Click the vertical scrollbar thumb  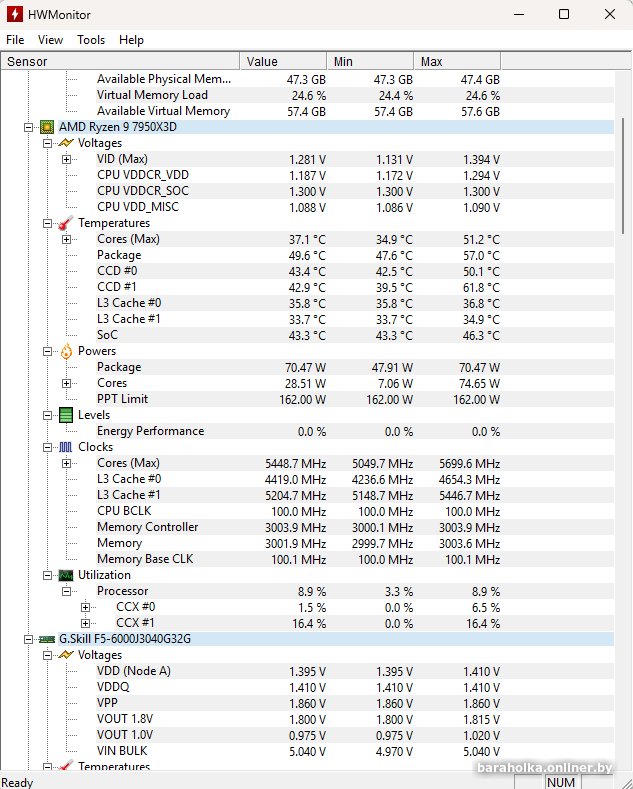tap(623, 176)
